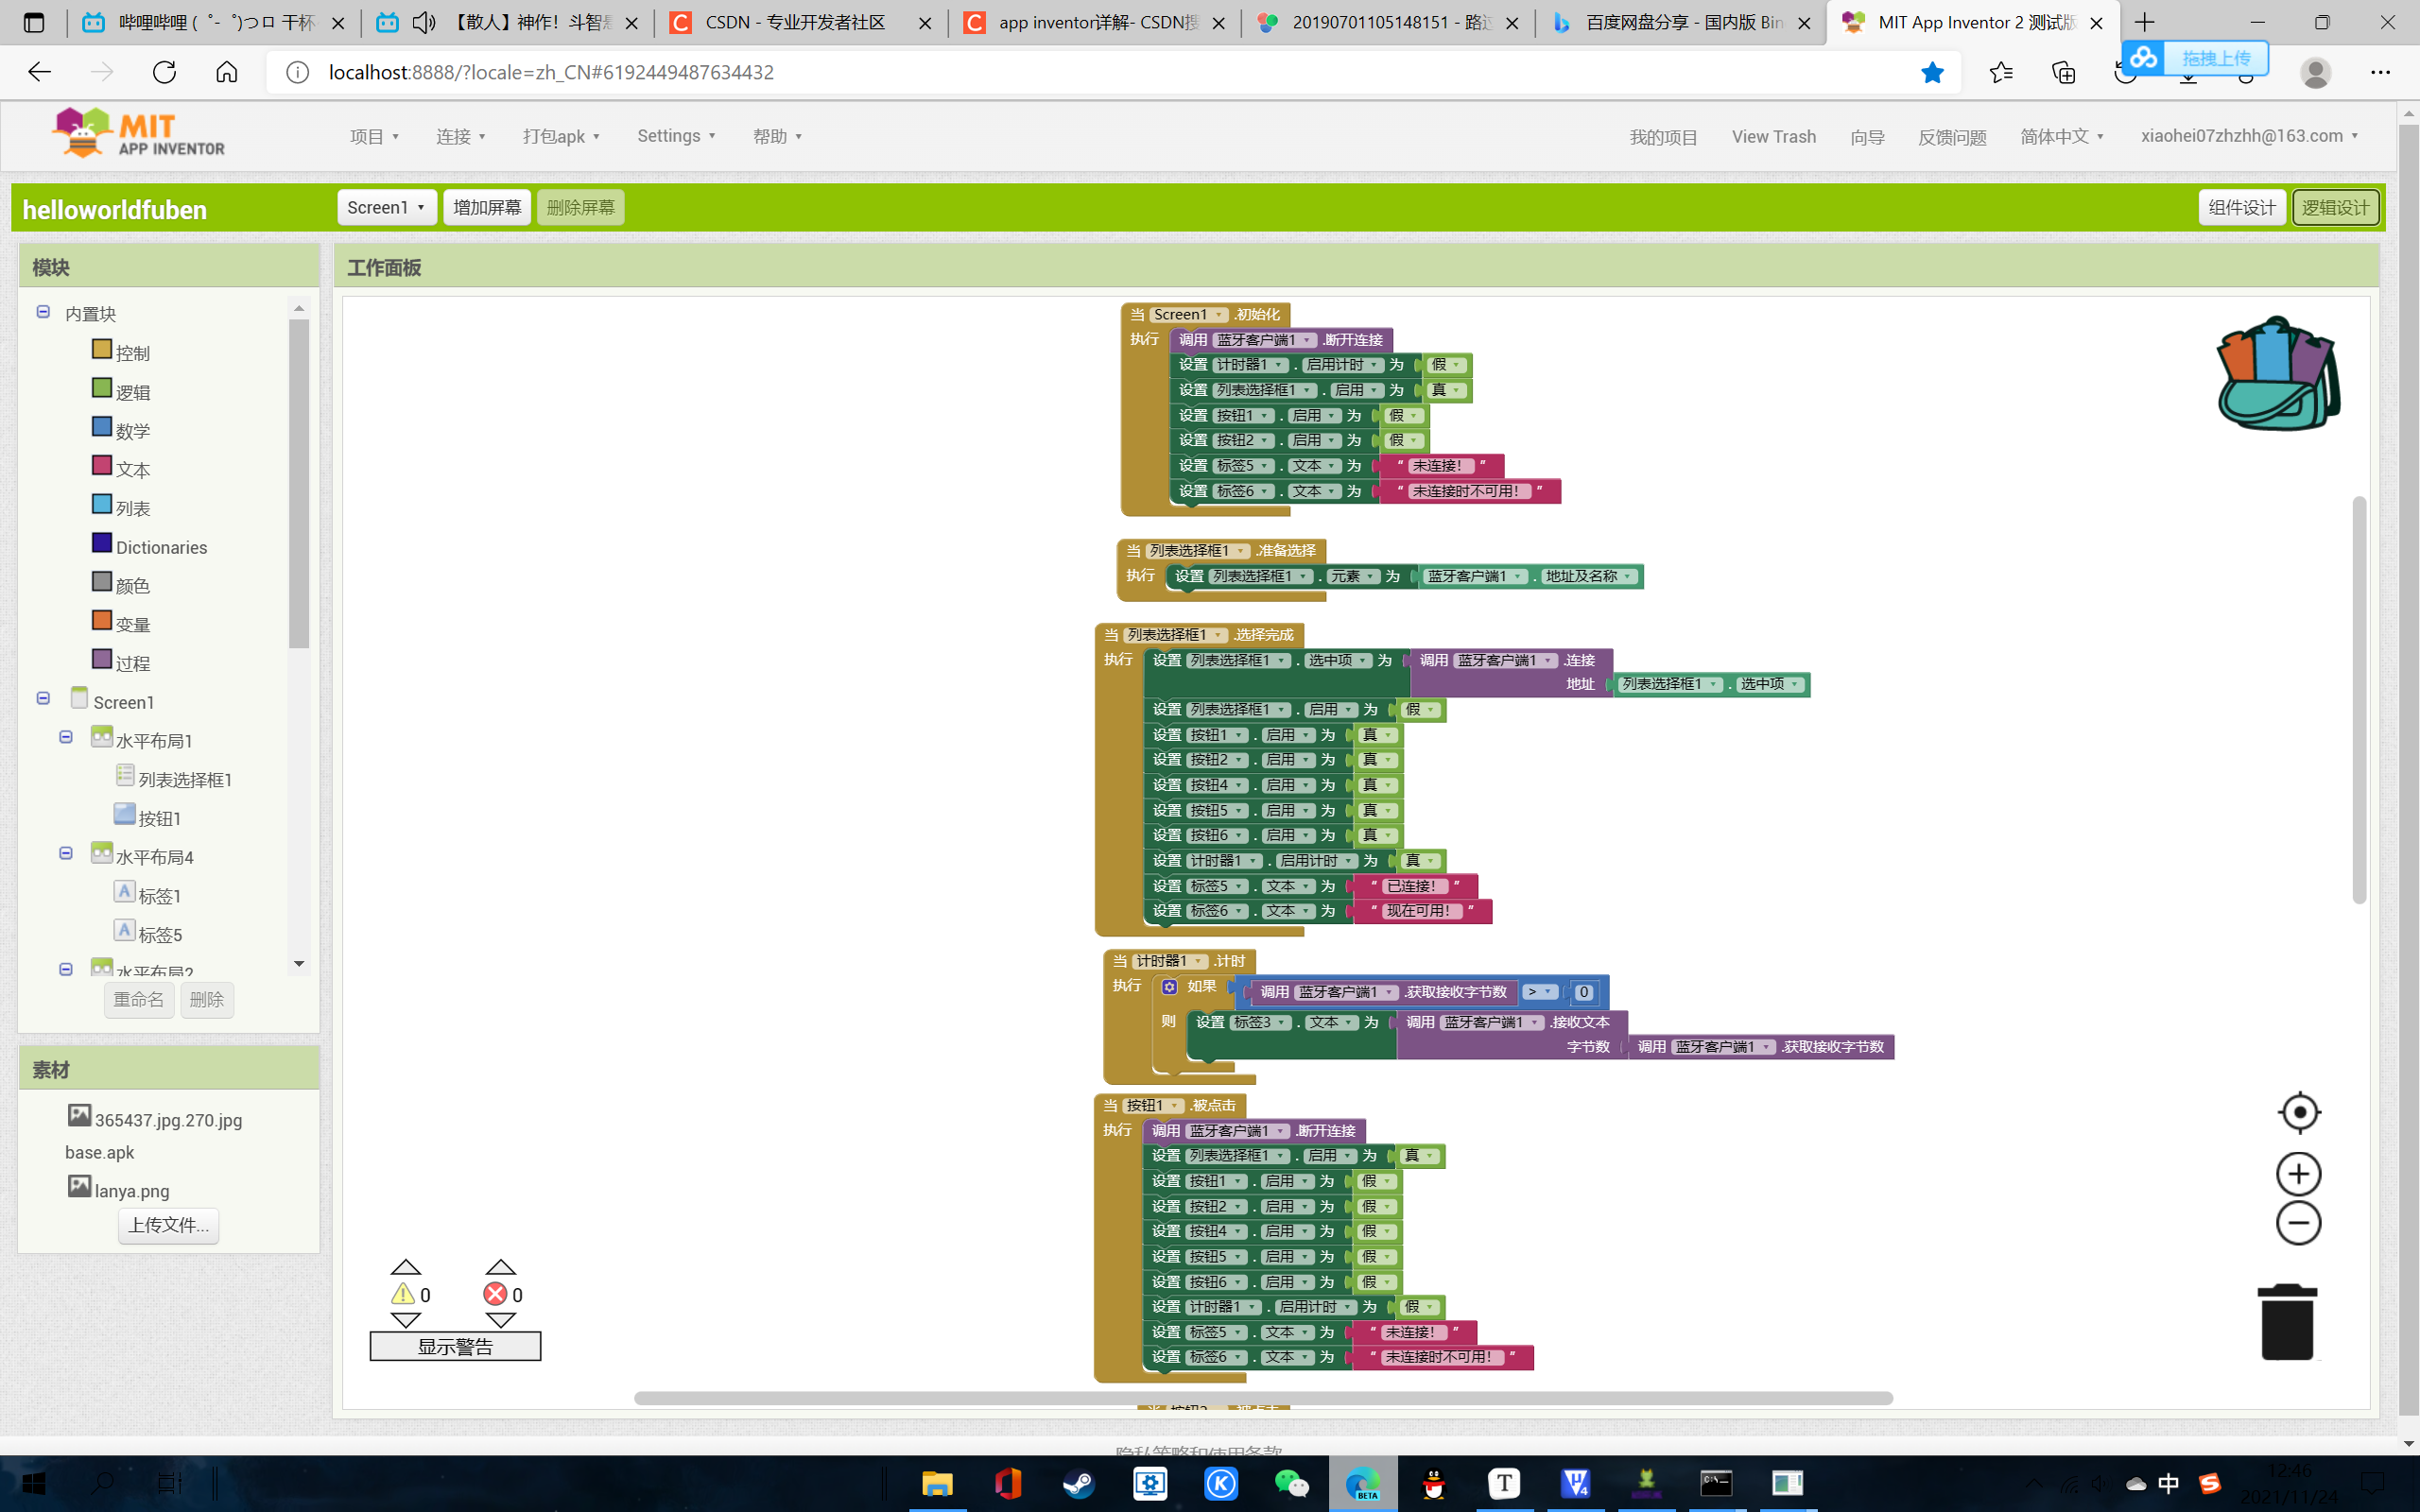Click the red error counter icon
The height and width of the screenshot is (1512, 2420).
coord(495,1294)
